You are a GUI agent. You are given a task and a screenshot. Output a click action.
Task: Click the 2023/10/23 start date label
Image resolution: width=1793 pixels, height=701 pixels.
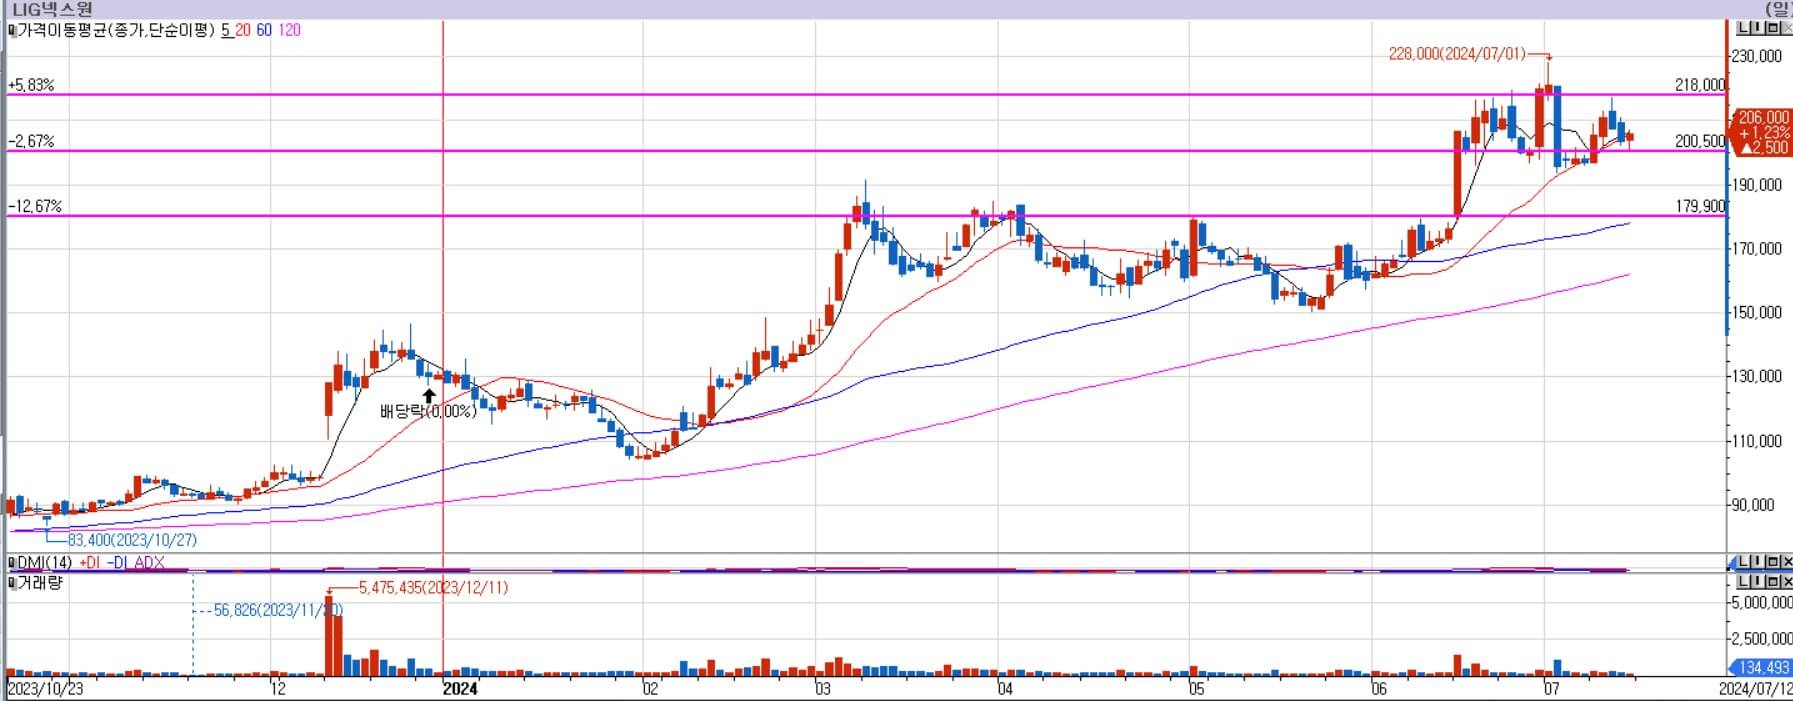coord(45,689)
